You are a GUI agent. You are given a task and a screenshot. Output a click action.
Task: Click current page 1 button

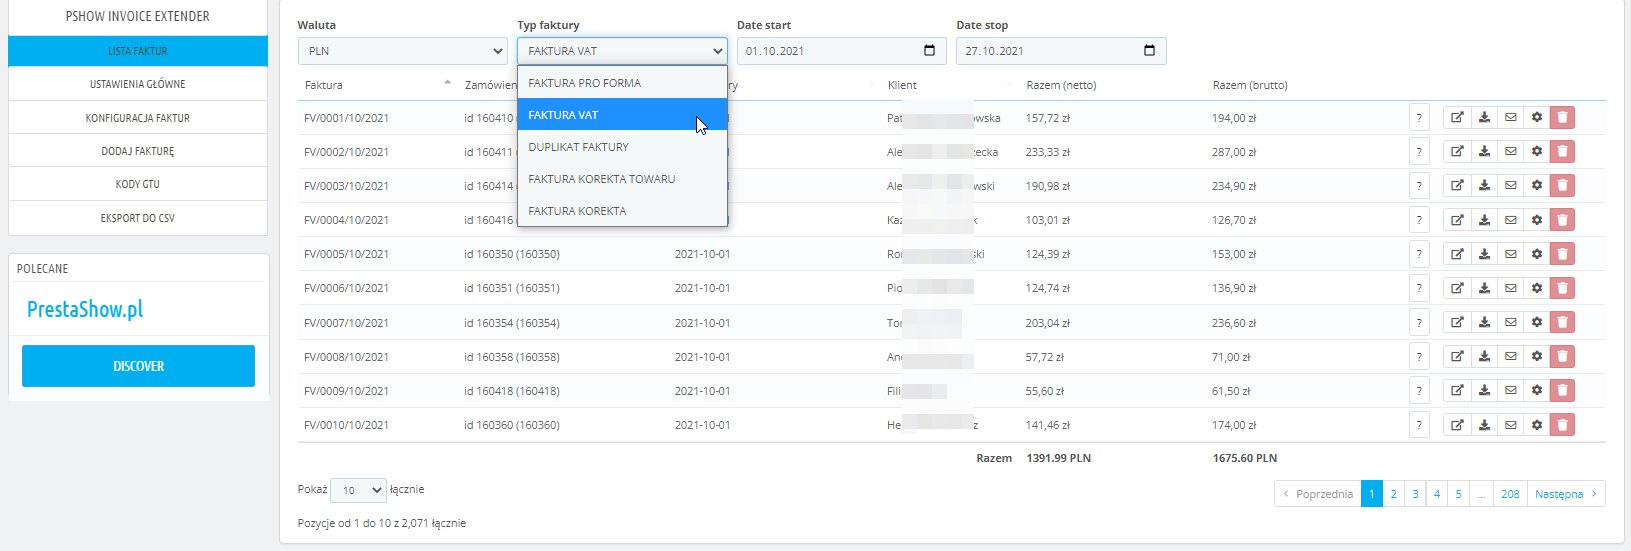[x=1372, y=494]
